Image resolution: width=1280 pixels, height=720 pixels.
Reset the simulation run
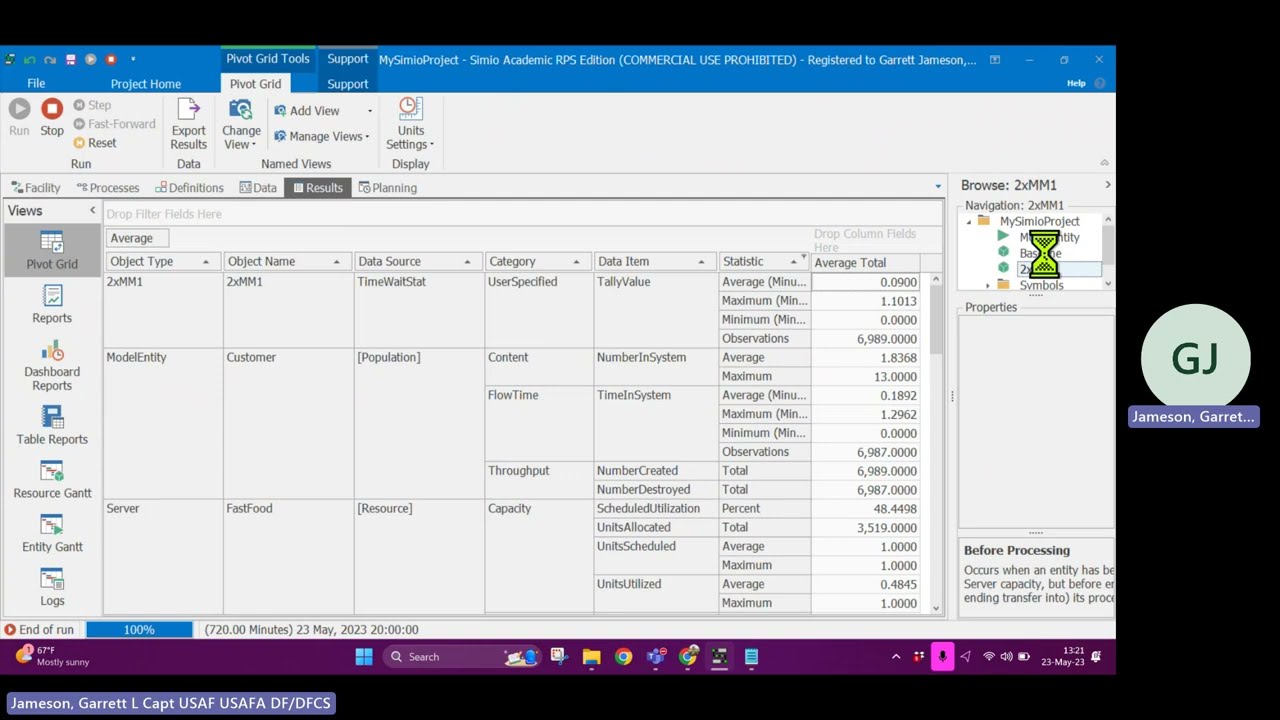(x=94, y=143)
